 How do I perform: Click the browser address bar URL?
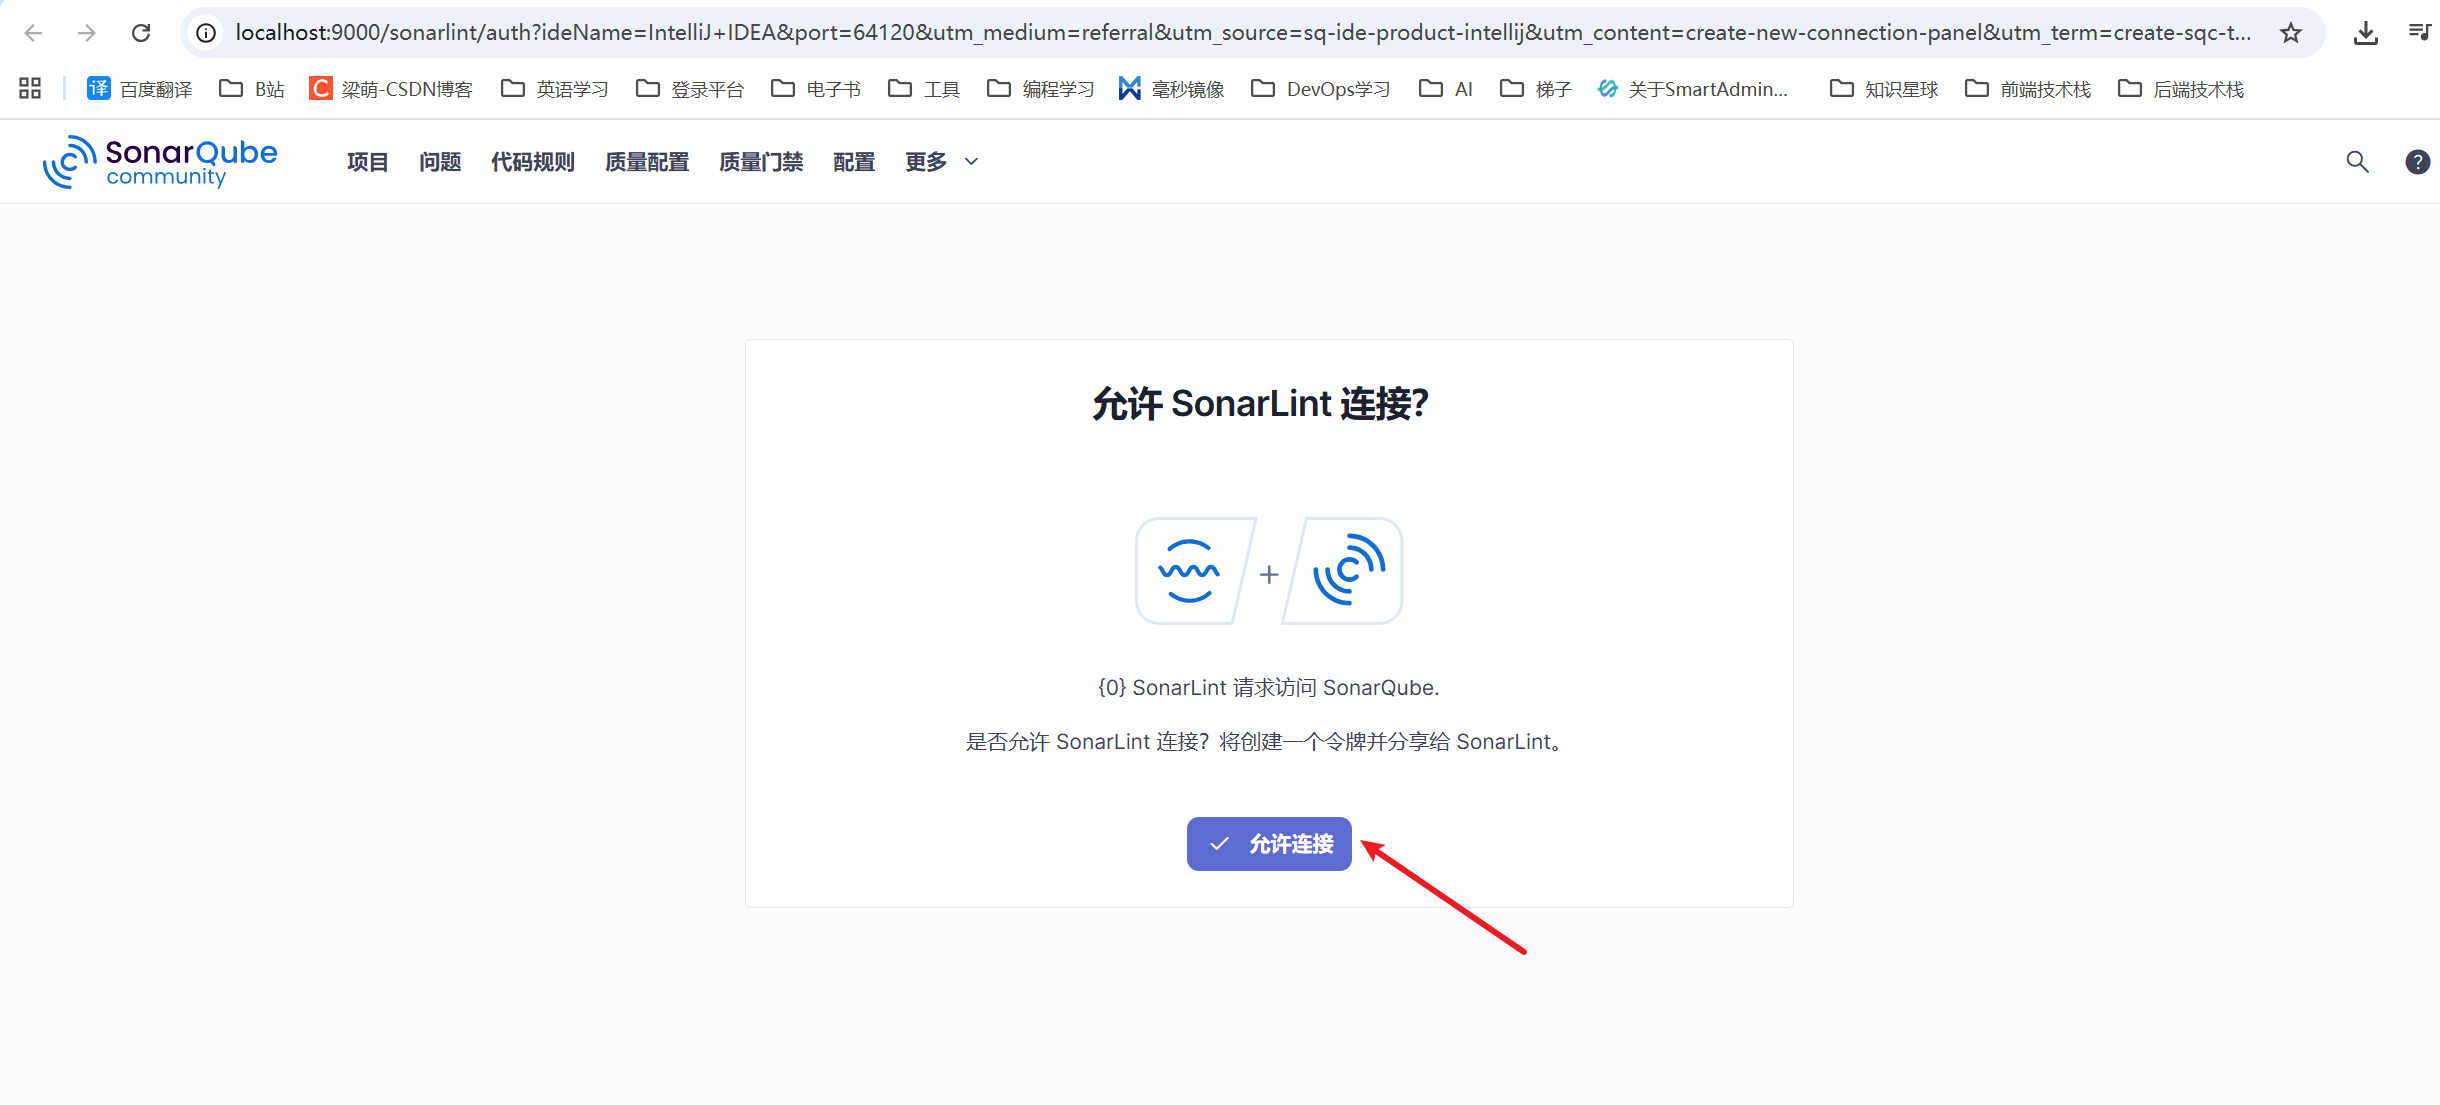(x=1243, y=33)
